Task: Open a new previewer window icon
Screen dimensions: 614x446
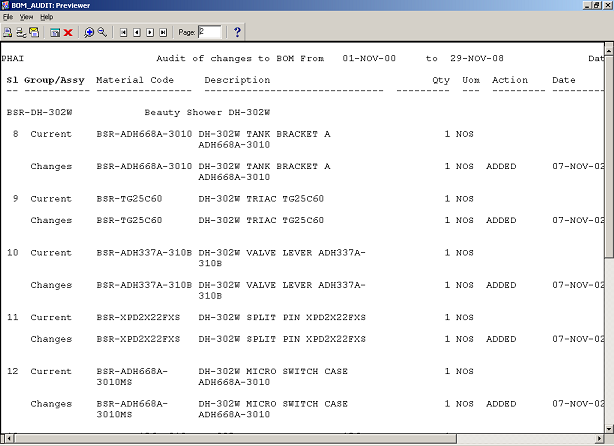Action: 55,32
